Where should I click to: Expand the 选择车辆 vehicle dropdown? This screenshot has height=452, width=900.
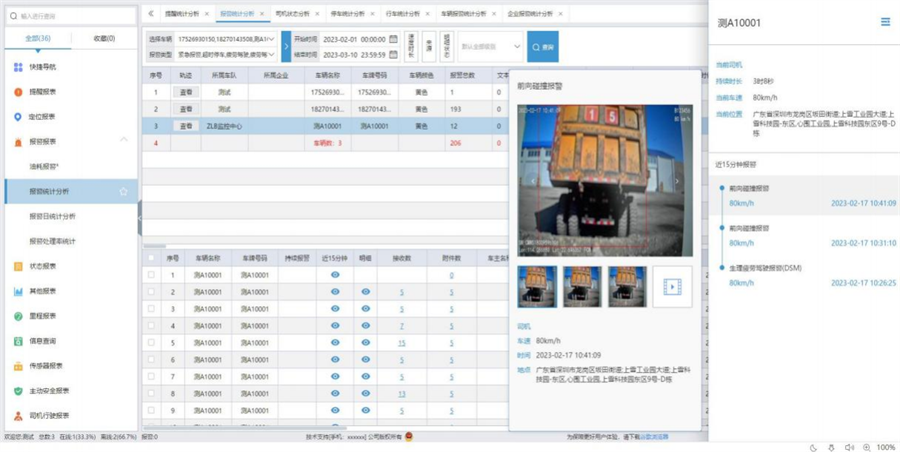point(274,39)
